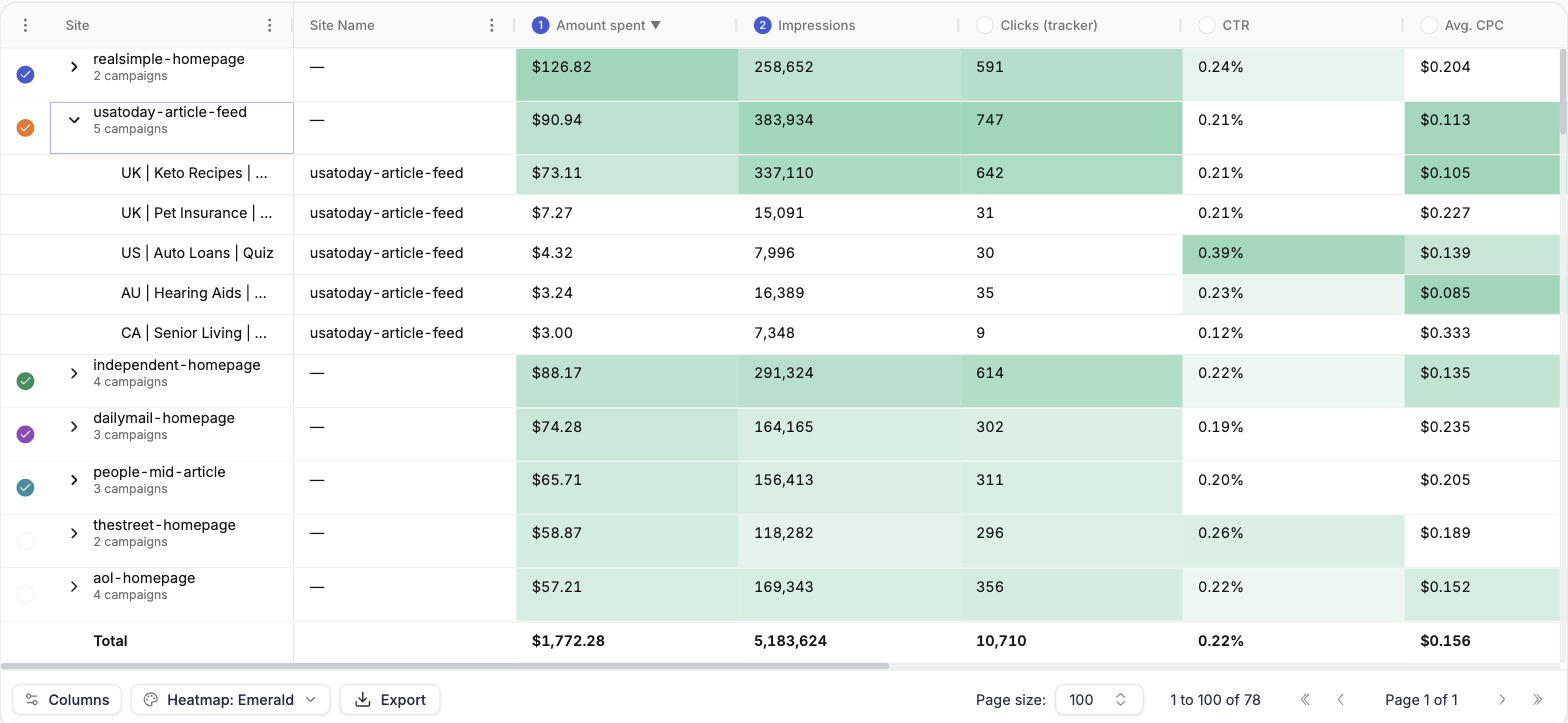
Task: Select the CA | Senior Living campaign row
Action: [x=780, y=334]
